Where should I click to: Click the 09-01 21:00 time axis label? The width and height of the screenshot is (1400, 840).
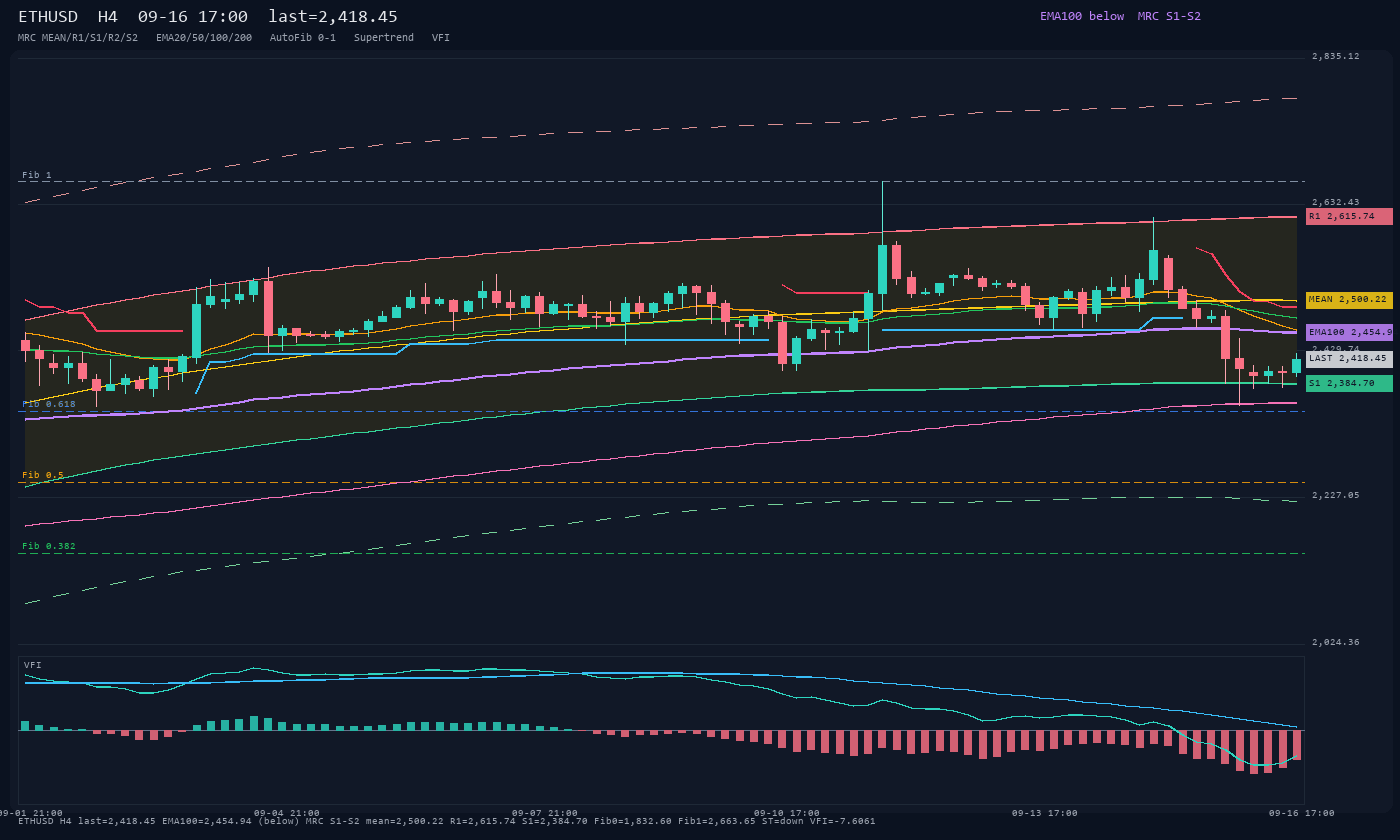click(x=30, y=813)
